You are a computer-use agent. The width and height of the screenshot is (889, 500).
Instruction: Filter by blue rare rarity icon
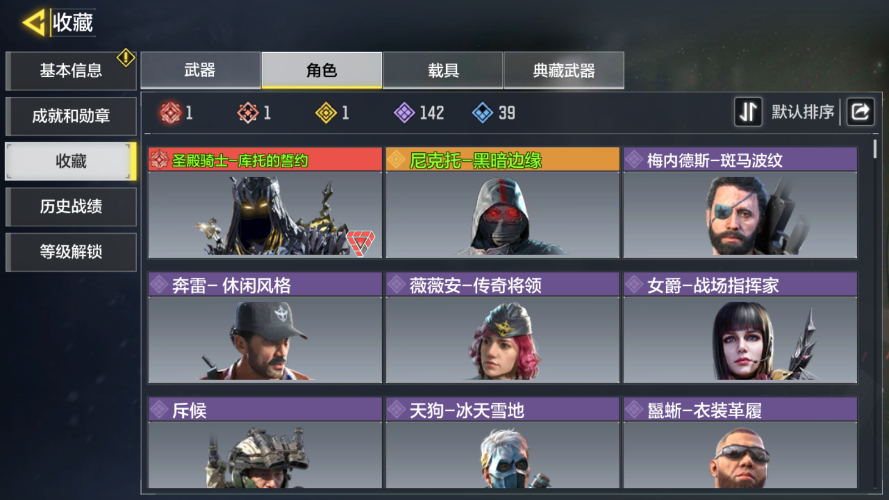(482, 113)
